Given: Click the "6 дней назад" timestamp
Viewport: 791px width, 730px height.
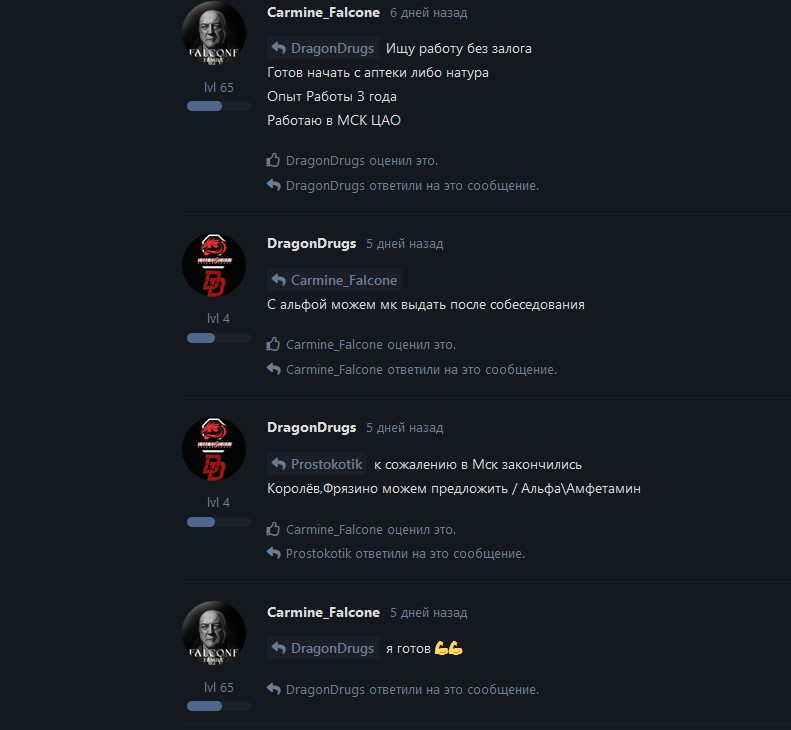Looking at the screenshot, I should pyautogui.click(x=428, y=13).
